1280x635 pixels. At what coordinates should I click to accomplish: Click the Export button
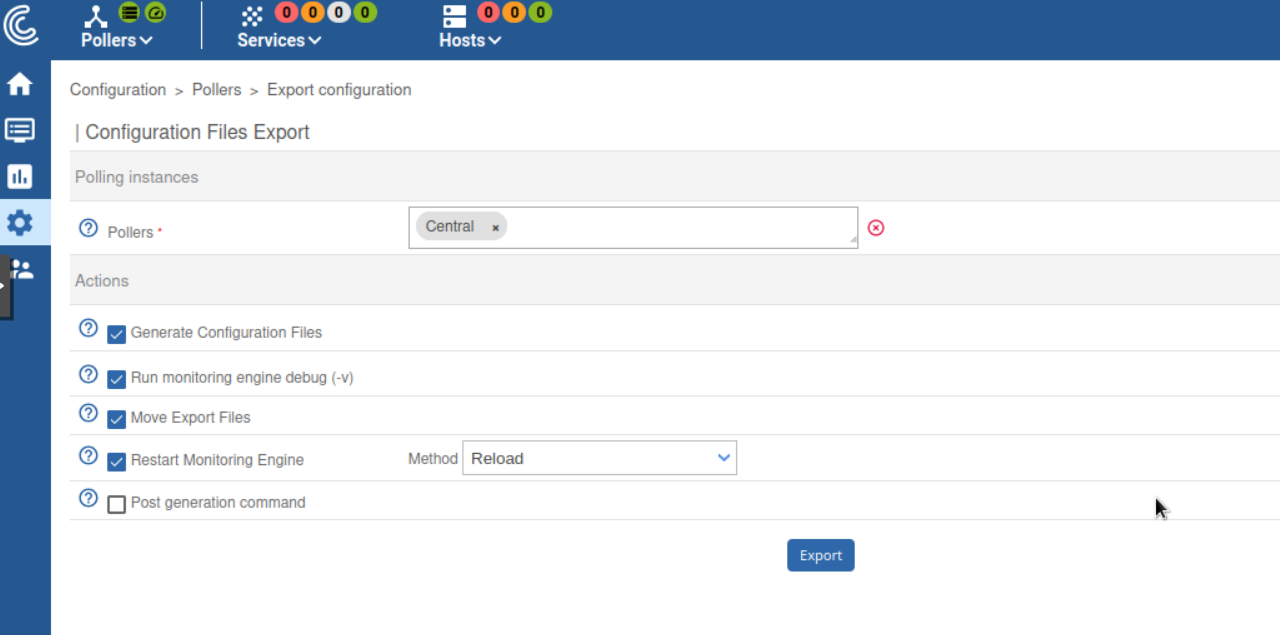pos(820,555)
